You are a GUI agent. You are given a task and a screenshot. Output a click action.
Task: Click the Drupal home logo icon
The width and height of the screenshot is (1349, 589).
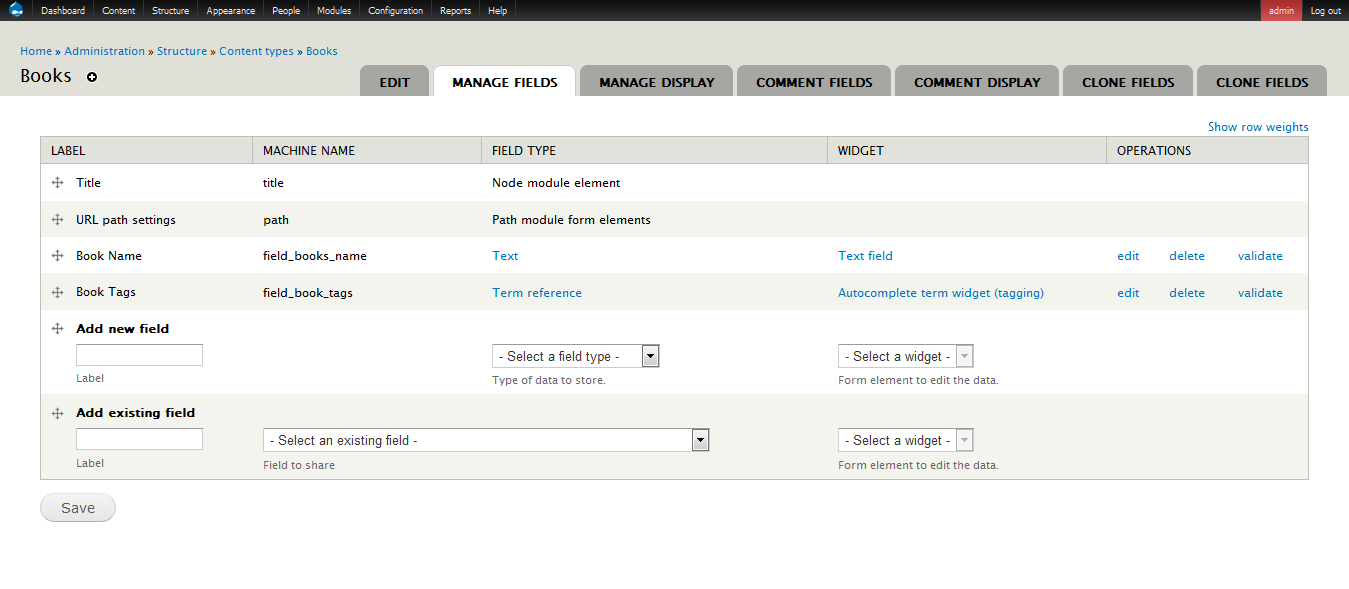click(x=16, y=11)
